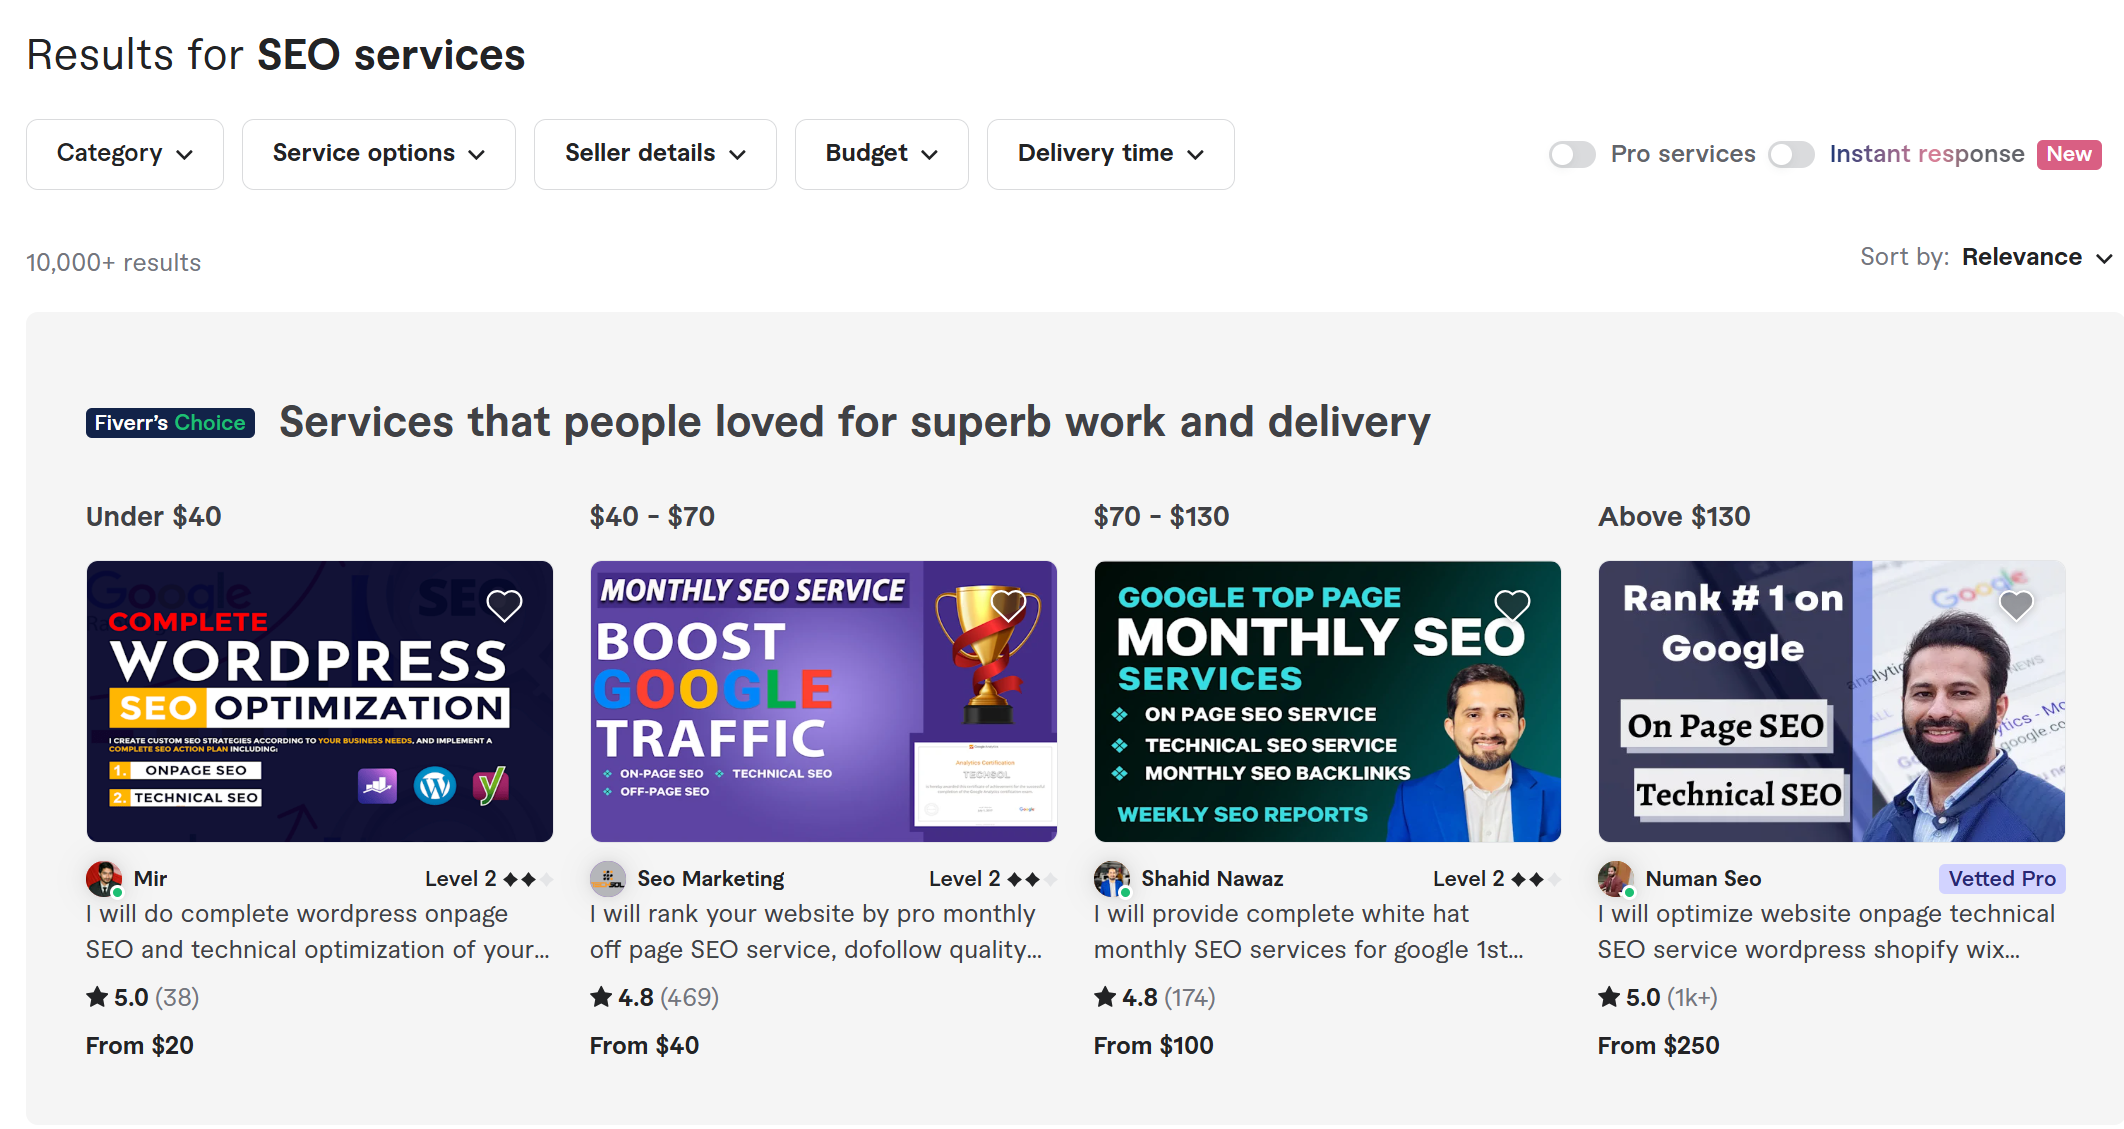Open the Delivery time filter menu
The width and height of the screenshot is (2124, 1129).
[x=1110, y=154]
